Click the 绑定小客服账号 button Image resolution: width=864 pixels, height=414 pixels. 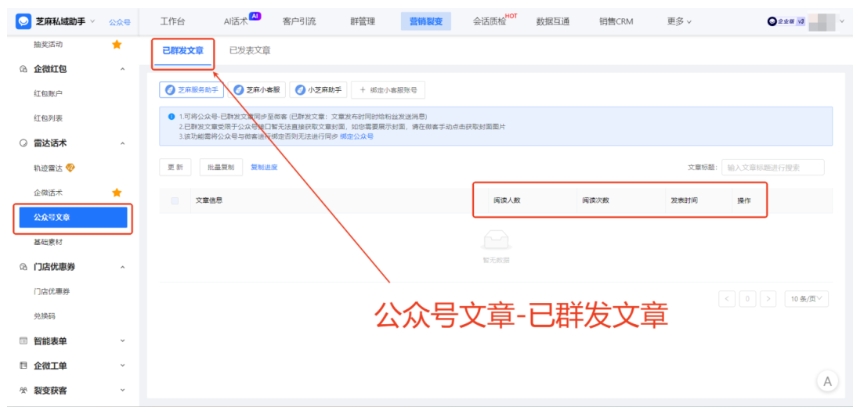click(x=388, y=90)
